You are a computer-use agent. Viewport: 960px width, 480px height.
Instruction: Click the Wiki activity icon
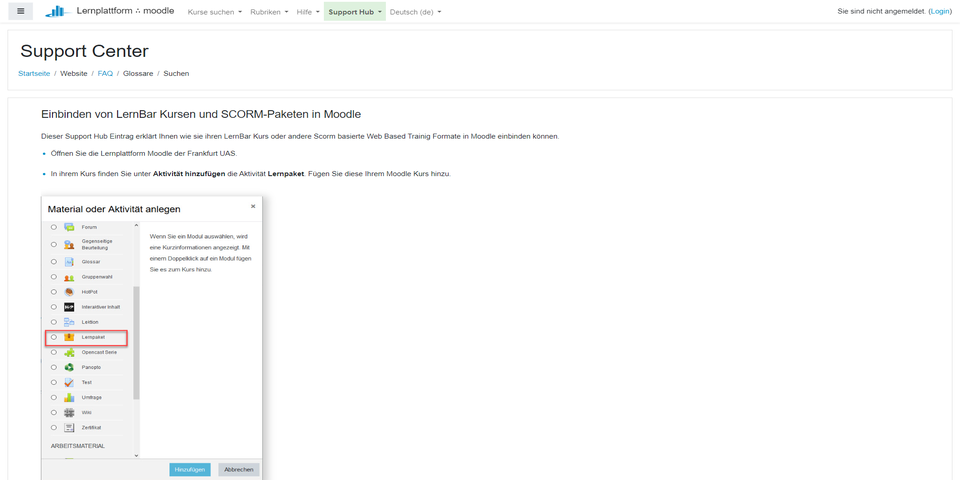point(69,413)
